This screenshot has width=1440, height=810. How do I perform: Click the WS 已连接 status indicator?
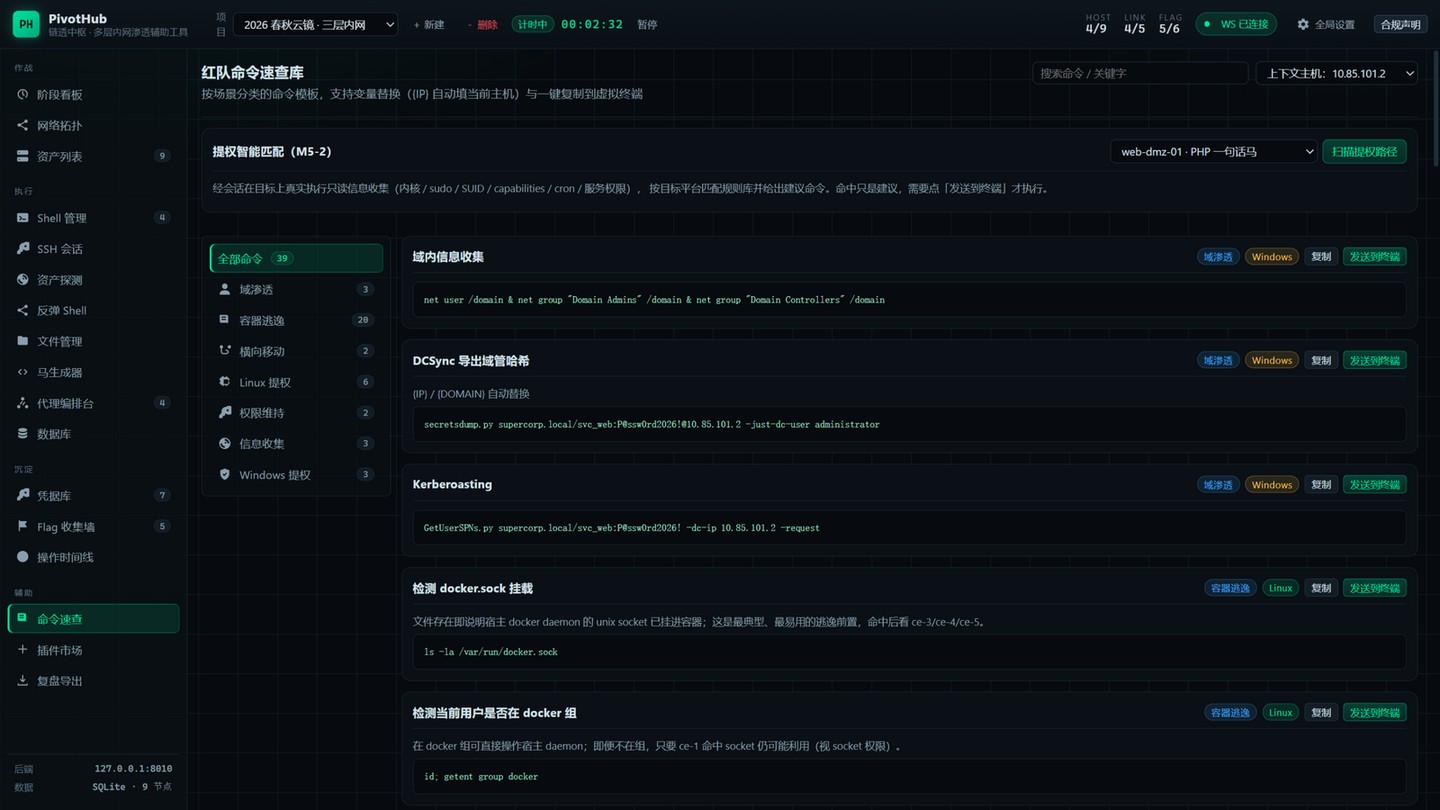pos(1236,24)
